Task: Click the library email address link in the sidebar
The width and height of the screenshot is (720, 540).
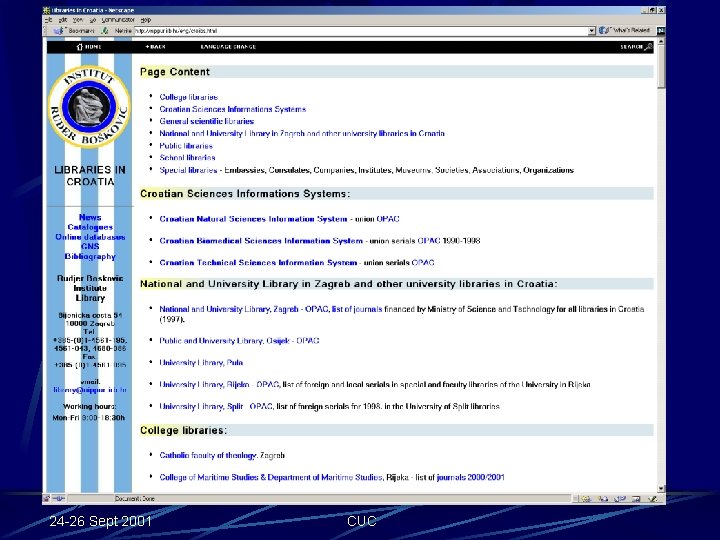Action: [90, 390]
